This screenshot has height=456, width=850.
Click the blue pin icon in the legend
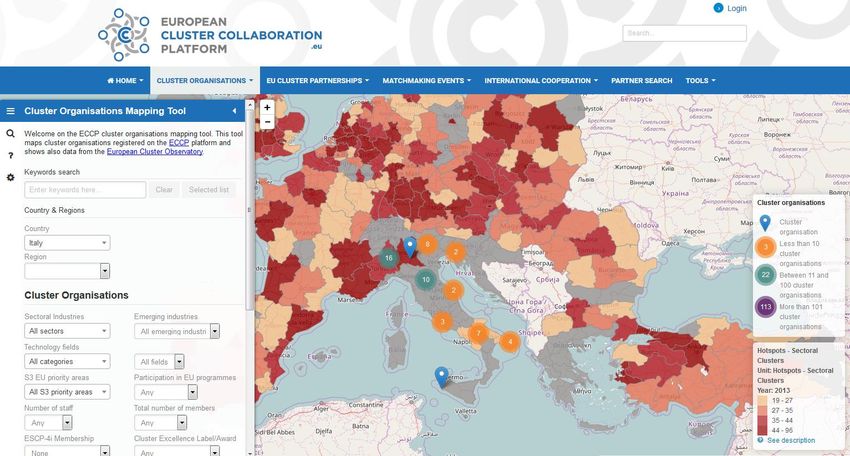[x=765, y=223]
